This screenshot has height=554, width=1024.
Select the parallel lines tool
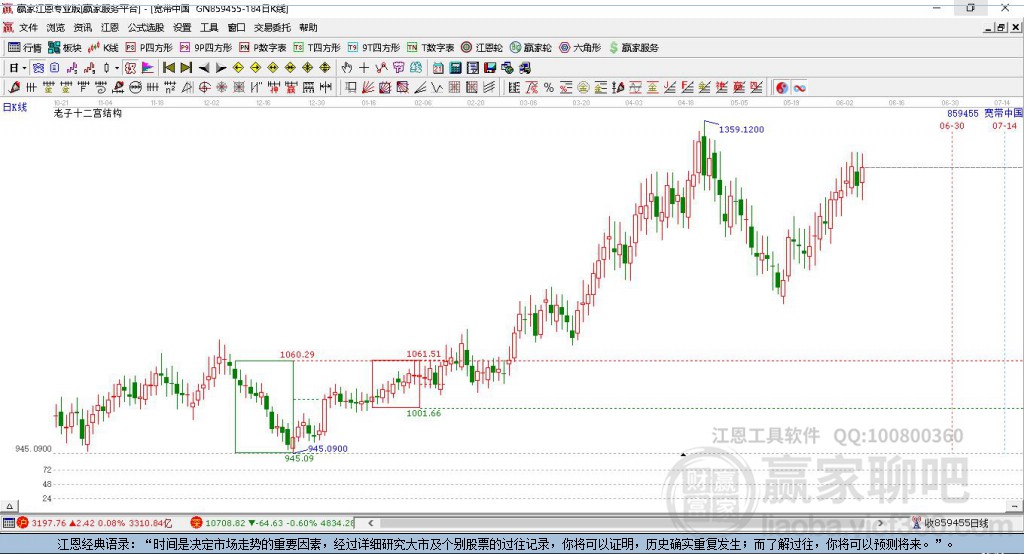click(x=488, y=87)
